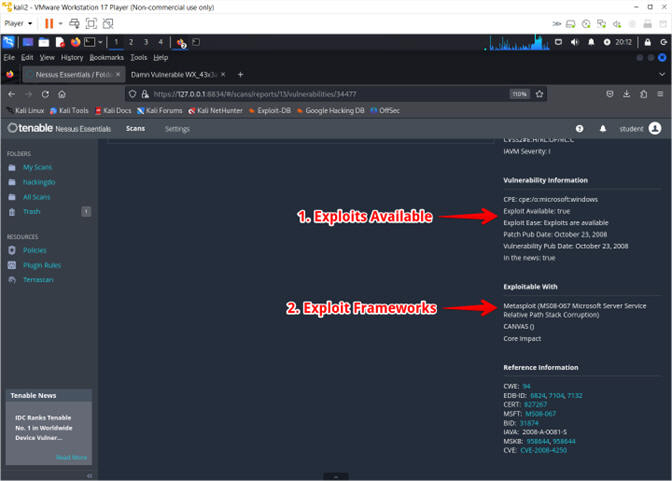Collapse the Nessus sidebar with the bottom arrow
Screen dimensions: 672x481
click(x=89, y=475)
